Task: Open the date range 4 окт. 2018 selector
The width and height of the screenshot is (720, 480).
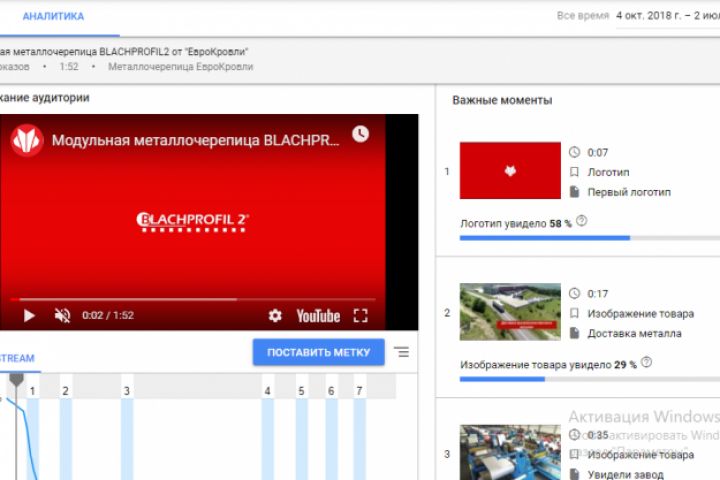Action: 668,16
